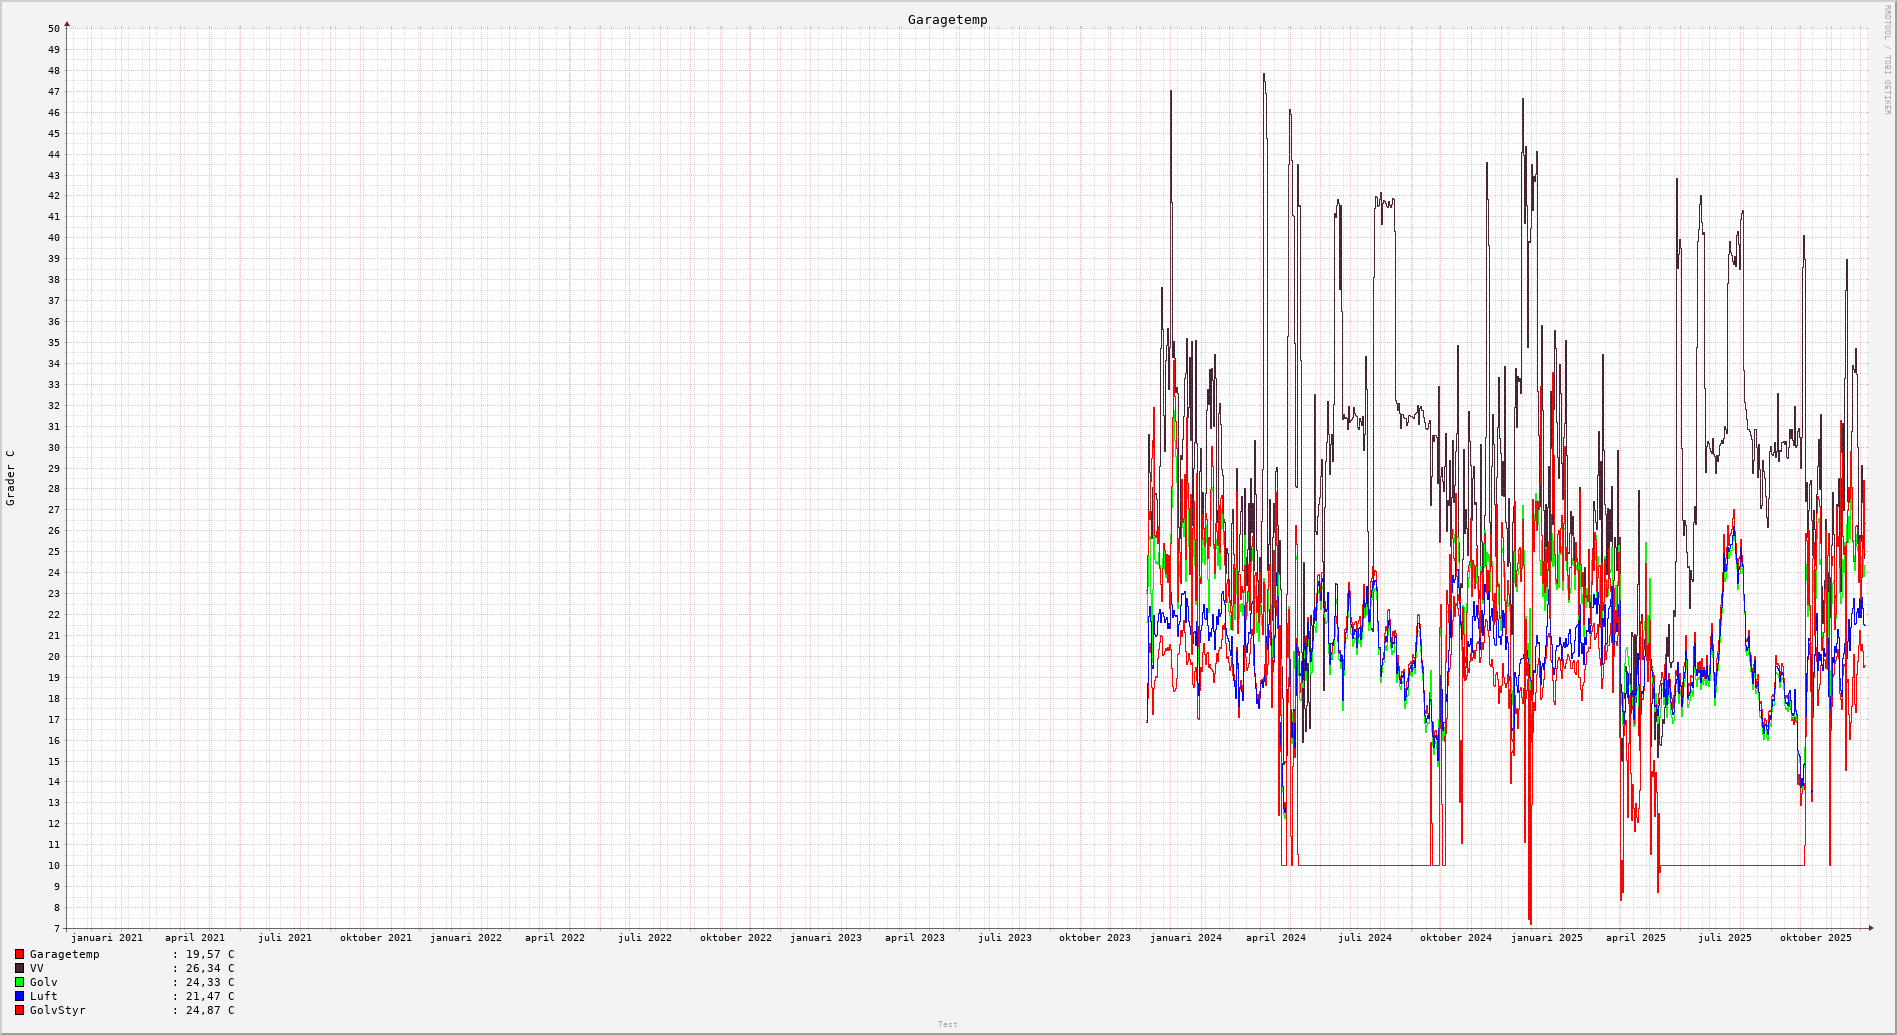The height and width of the screenshot is (1035, 1897).
Task: Click the RRDTOOL / TOBI OETIKER watermark
Action: (x=1887, y=60)
